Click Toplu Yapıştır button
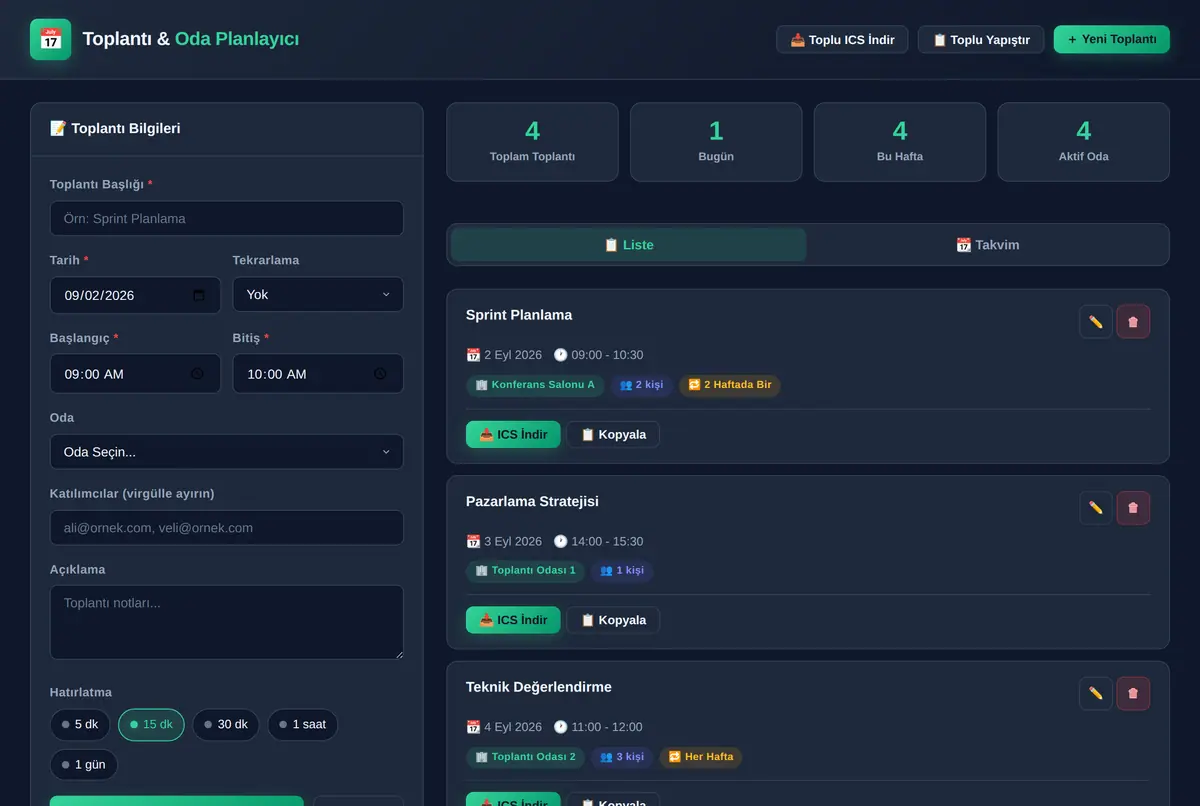This screenshot has width=1200, height=806. pyautogui.click(x=981, y=40)
